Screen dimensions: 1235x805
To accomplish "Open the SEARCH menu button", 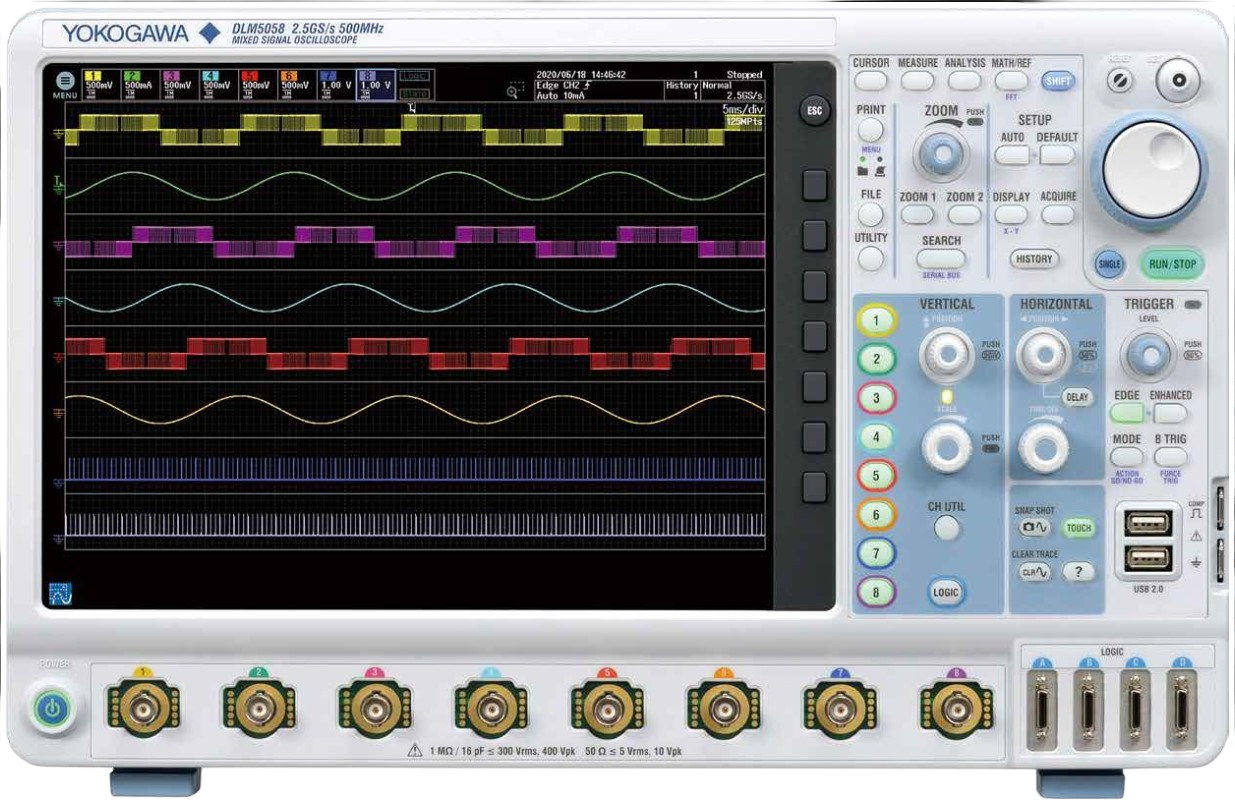I will point(941,258).
